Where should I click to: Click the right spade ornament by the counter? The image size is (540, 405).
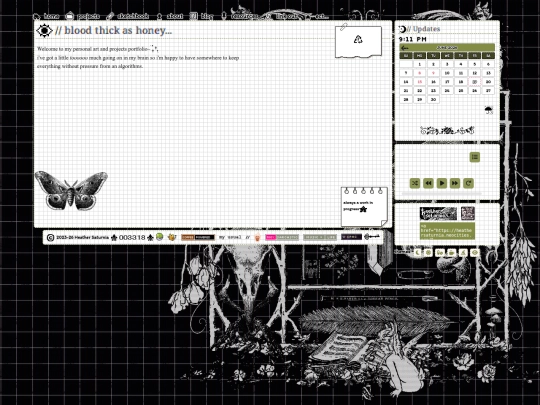pyautogui.click(x=150, y=238)
